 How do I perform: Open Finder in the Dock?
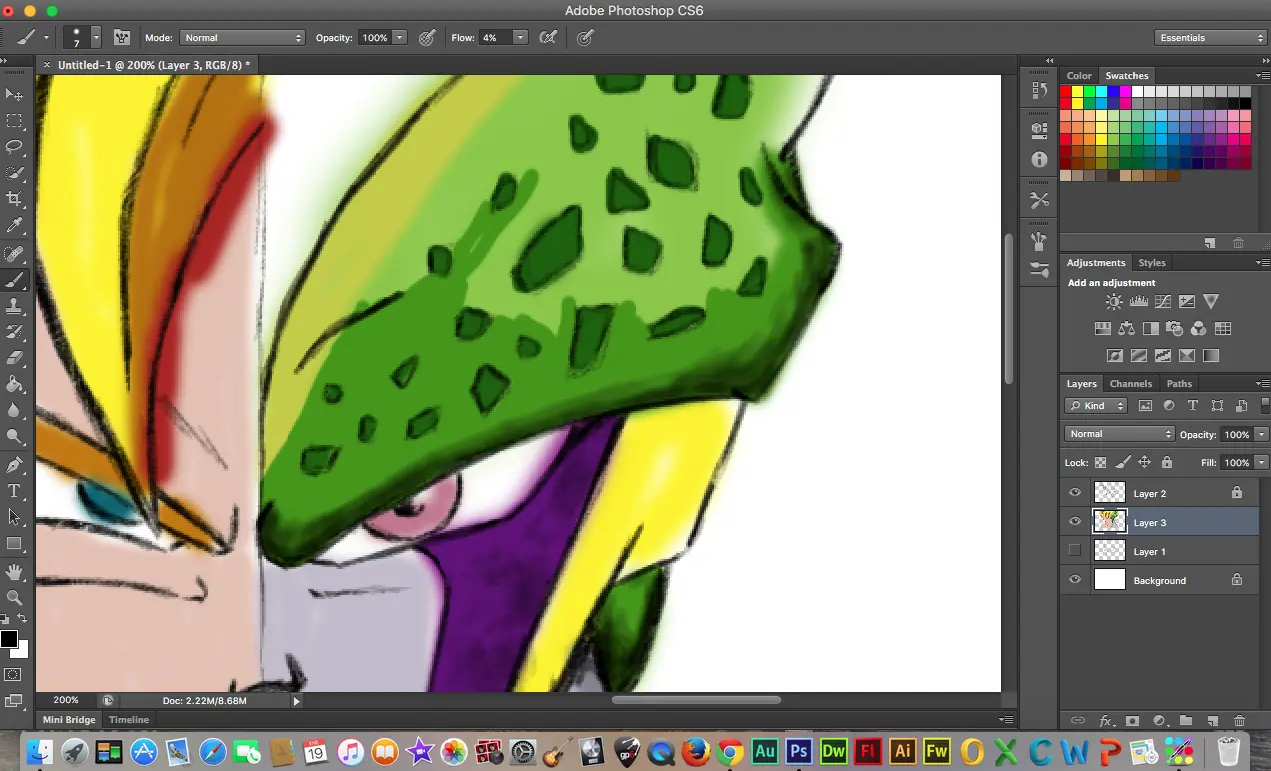click(40, 751)
